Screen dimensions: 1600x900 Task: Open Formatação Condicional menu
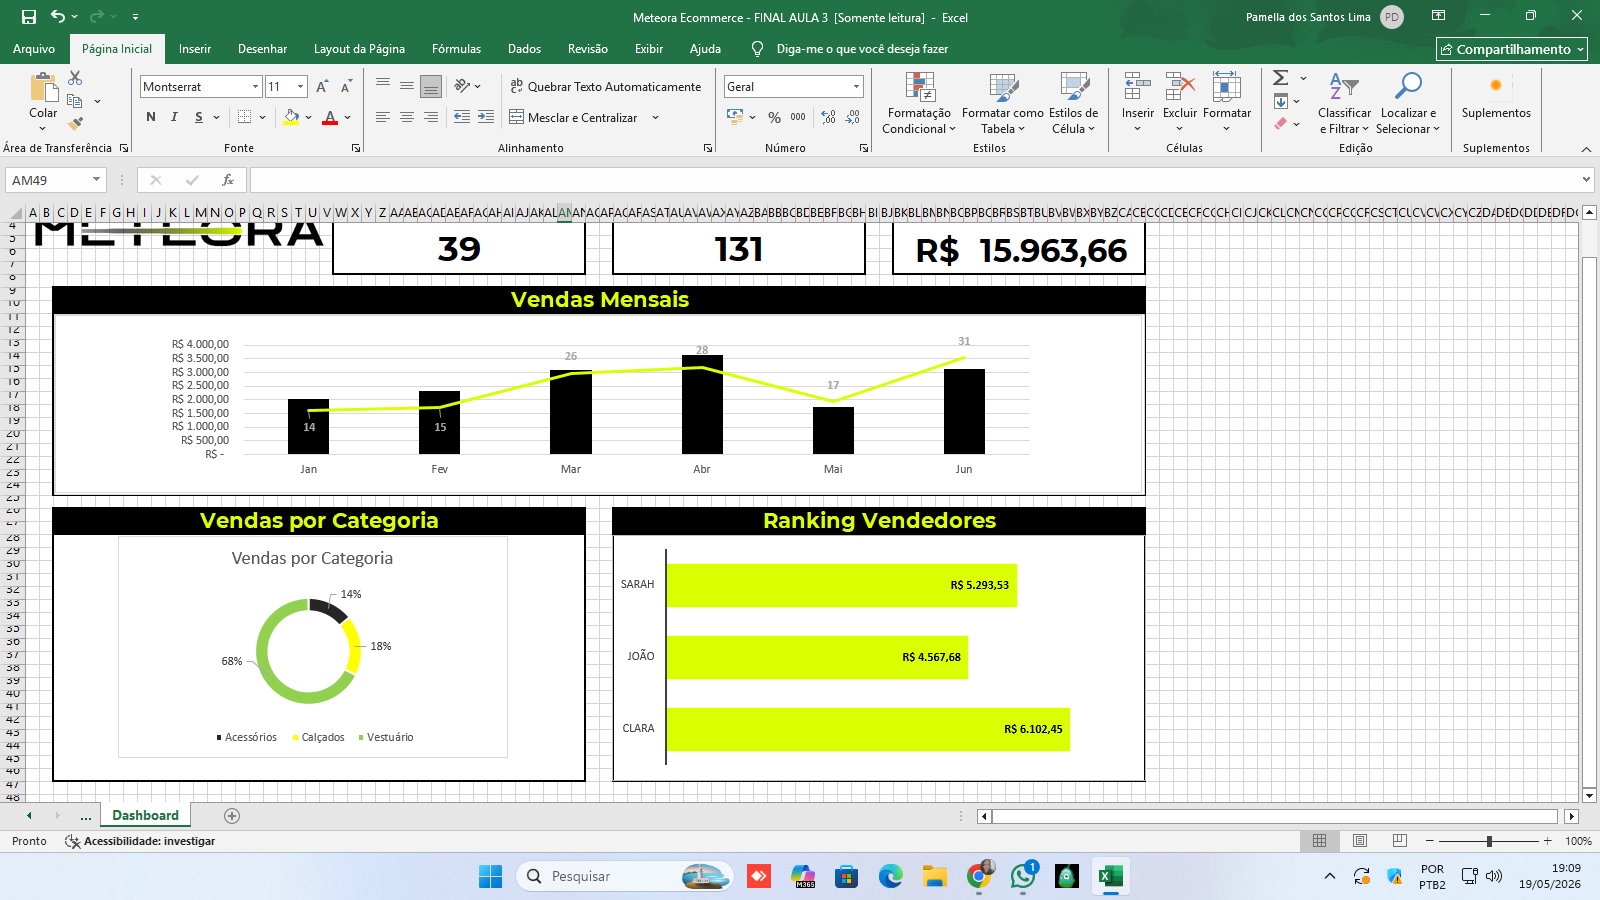[x=919, y=103]
